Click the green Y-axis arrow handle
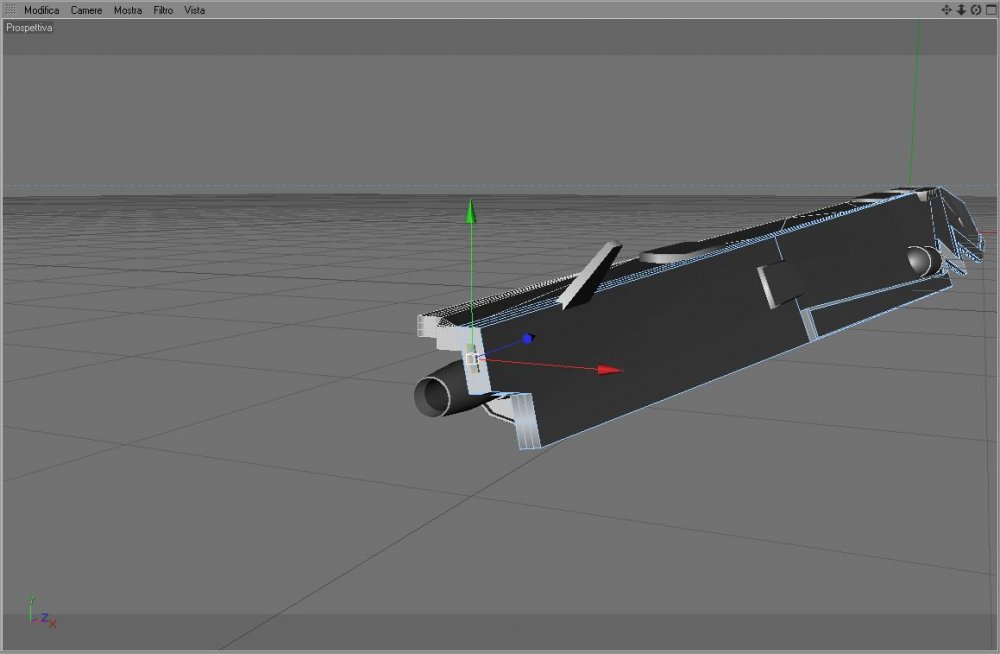1000x654 pixels. coord(471,211)
